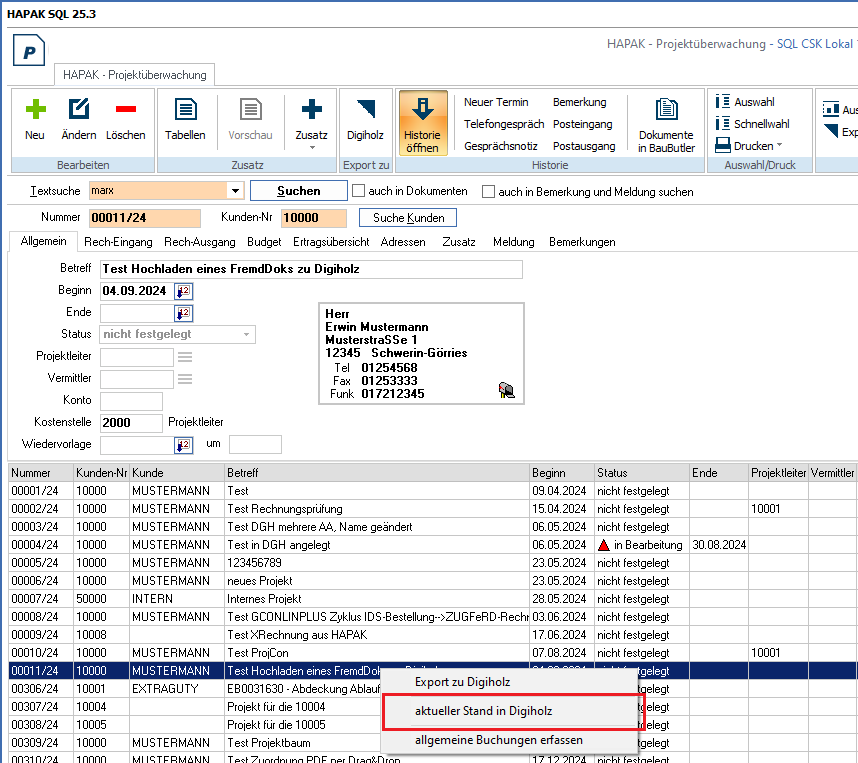Image resolution: width=858 pixels, height=763 pixels.
Task: Click the calendar icon beside Beginn date
Action: [x=183, y=291]
